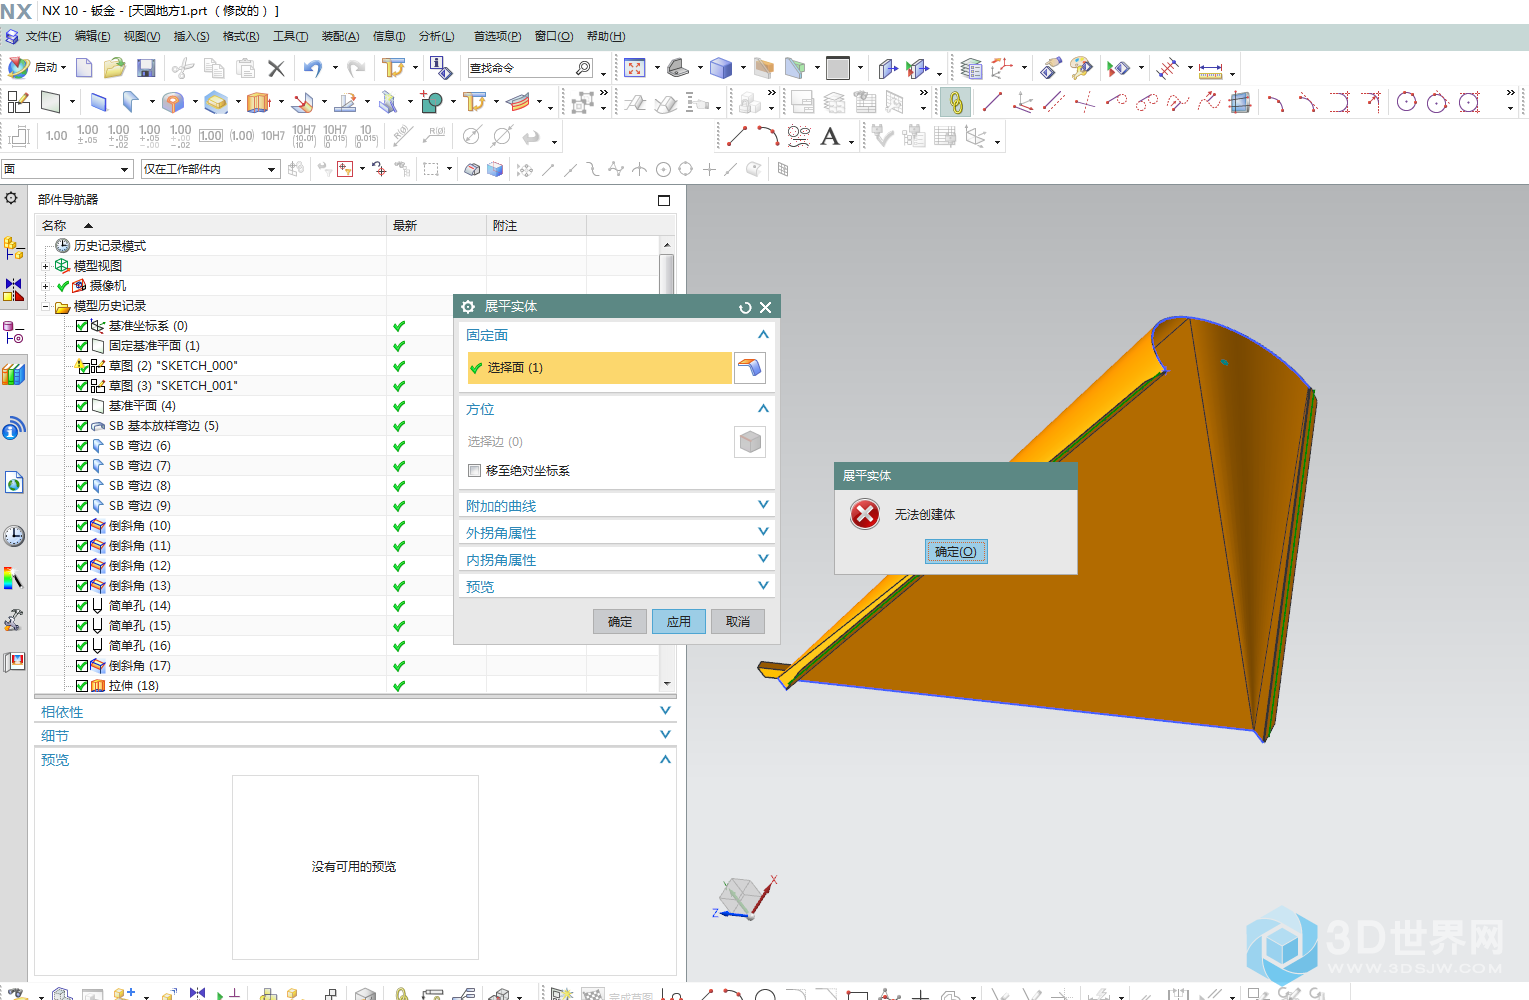
Task: Toggle checkbox for SB 弯边 (6)
Action: click(82, 446)
